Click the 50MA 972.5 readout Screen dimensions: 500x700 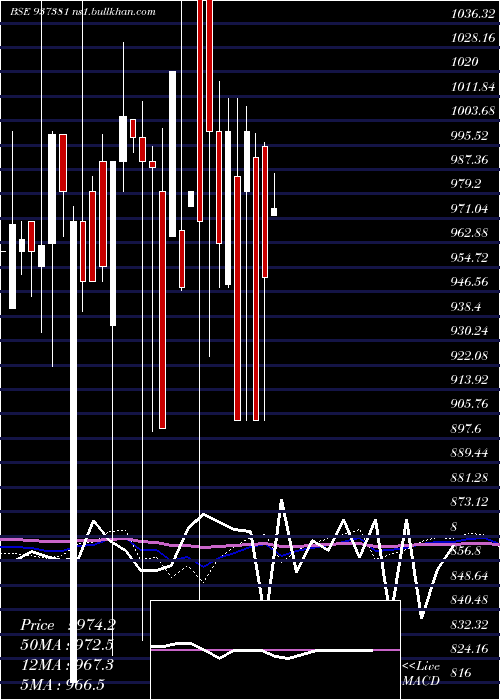pos(66,645)
